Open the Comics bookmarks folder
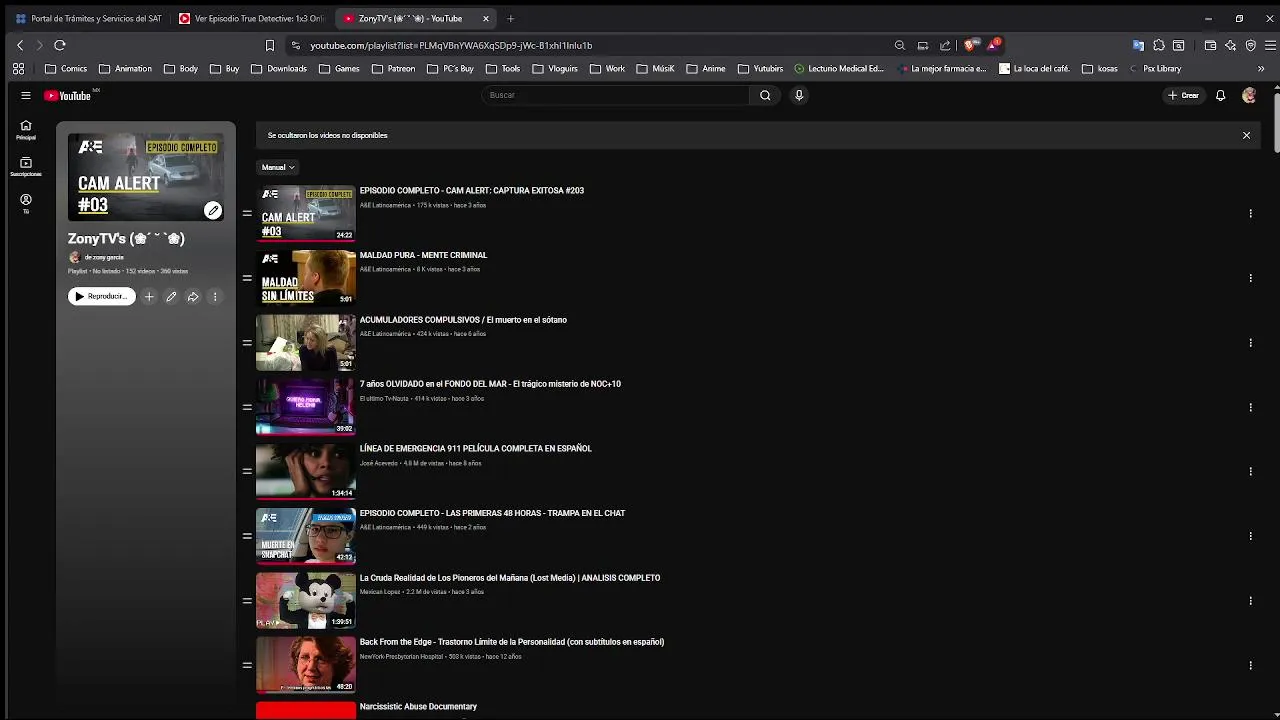The width and height of the screenshot is (1280, 720). click(66, 69)
